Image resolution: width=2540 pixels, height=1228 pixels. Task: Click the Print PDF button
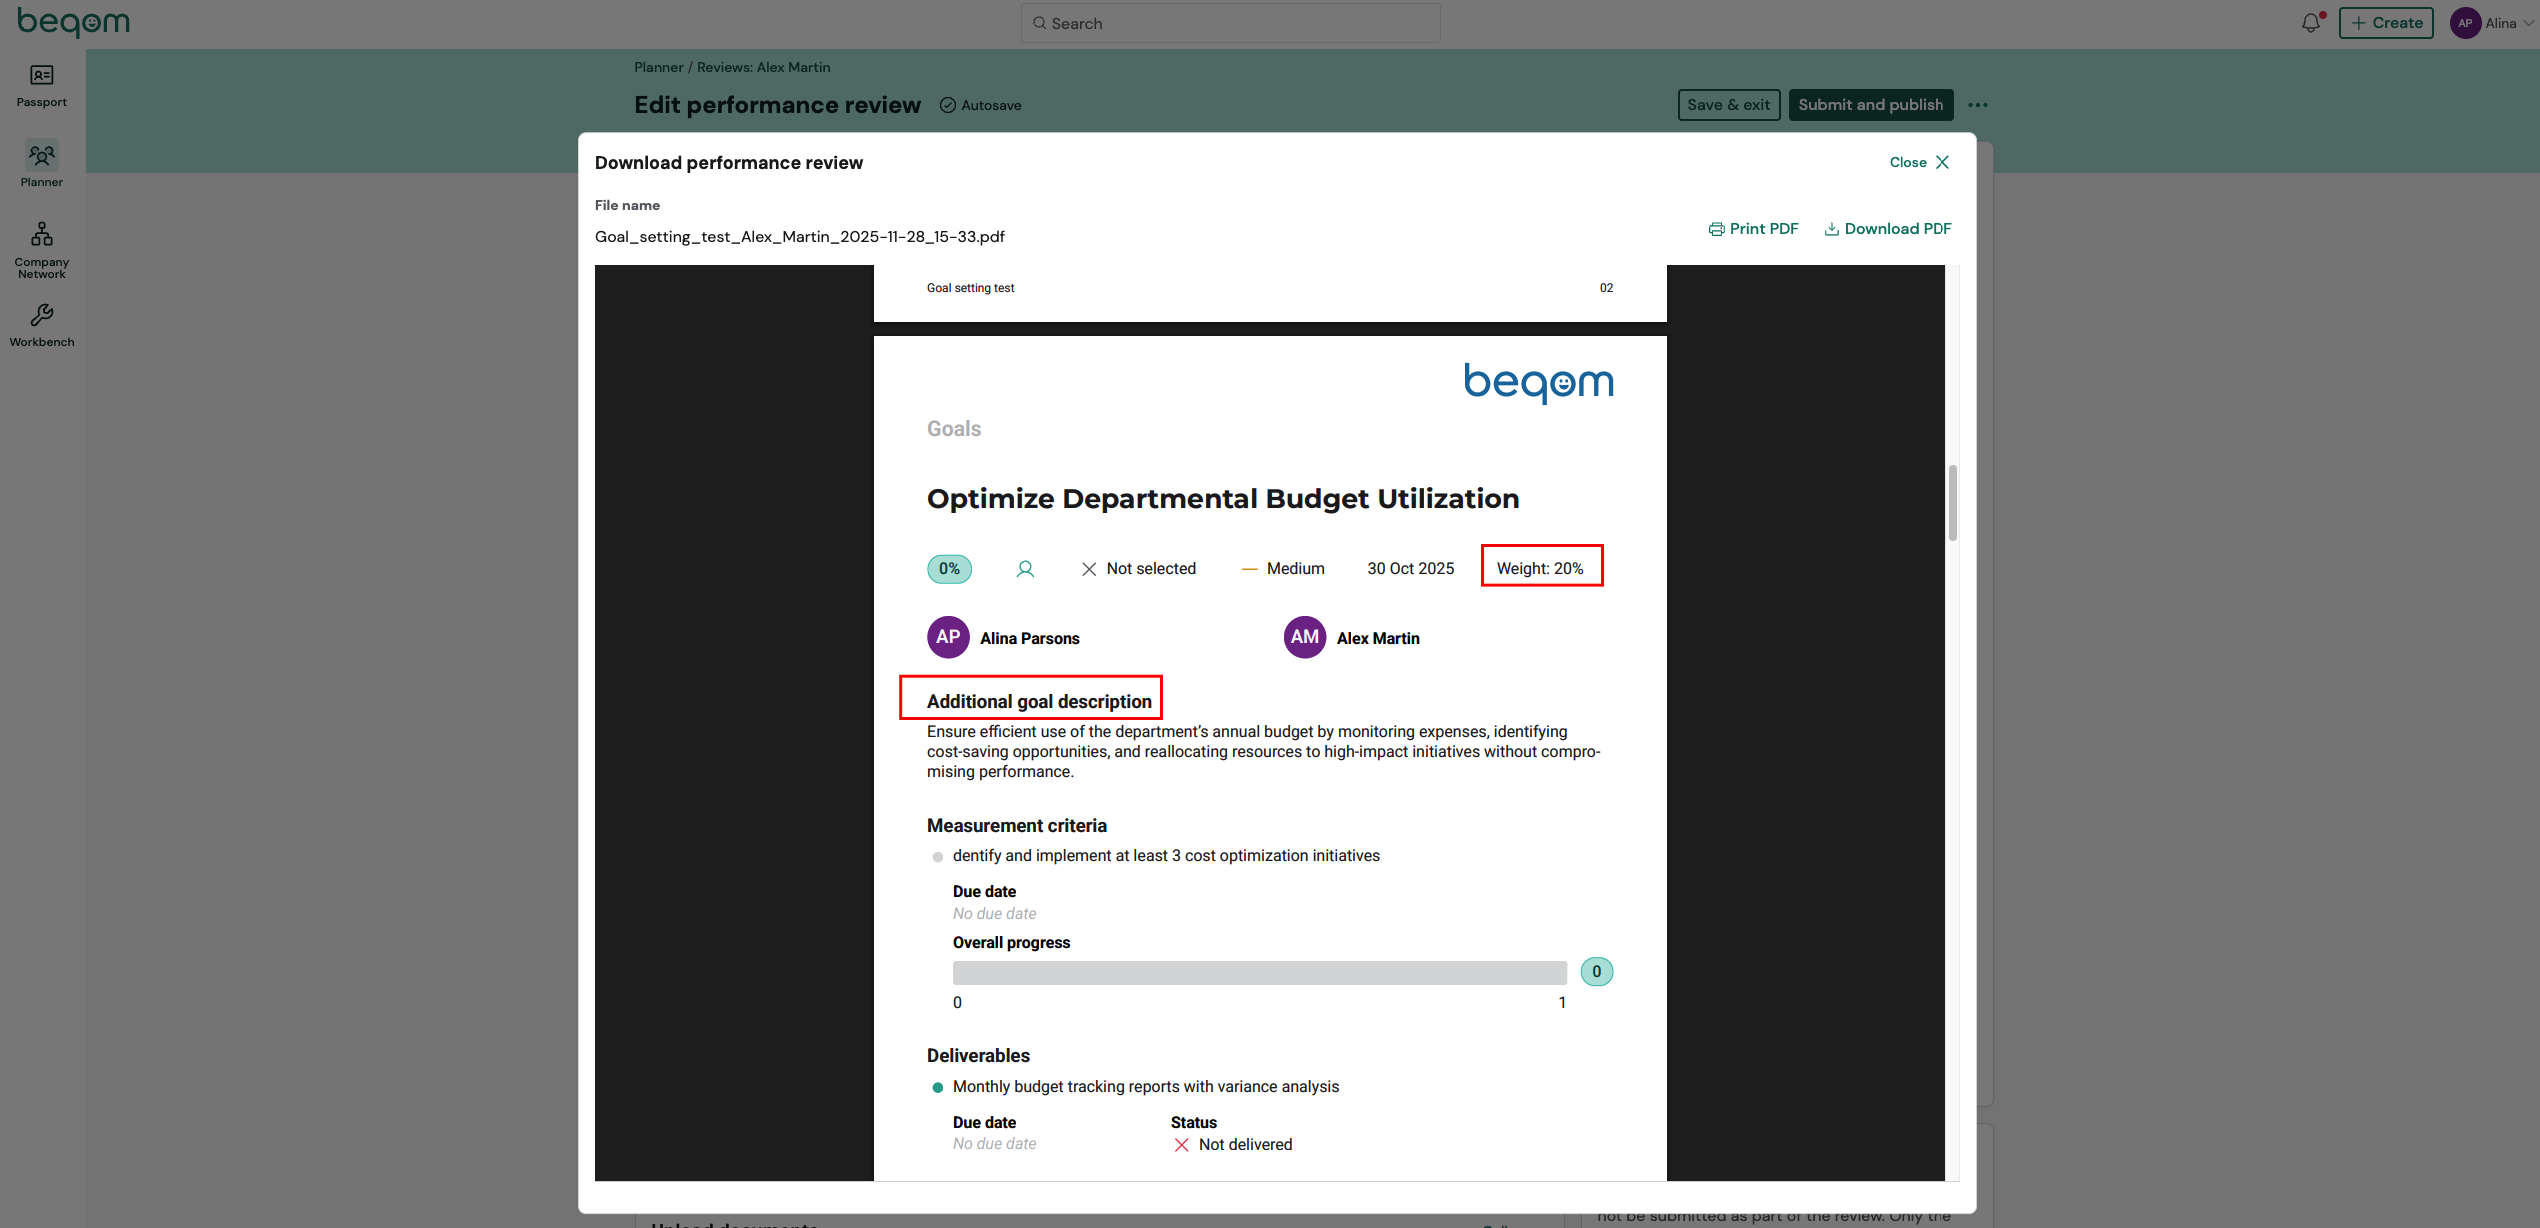1754,229
